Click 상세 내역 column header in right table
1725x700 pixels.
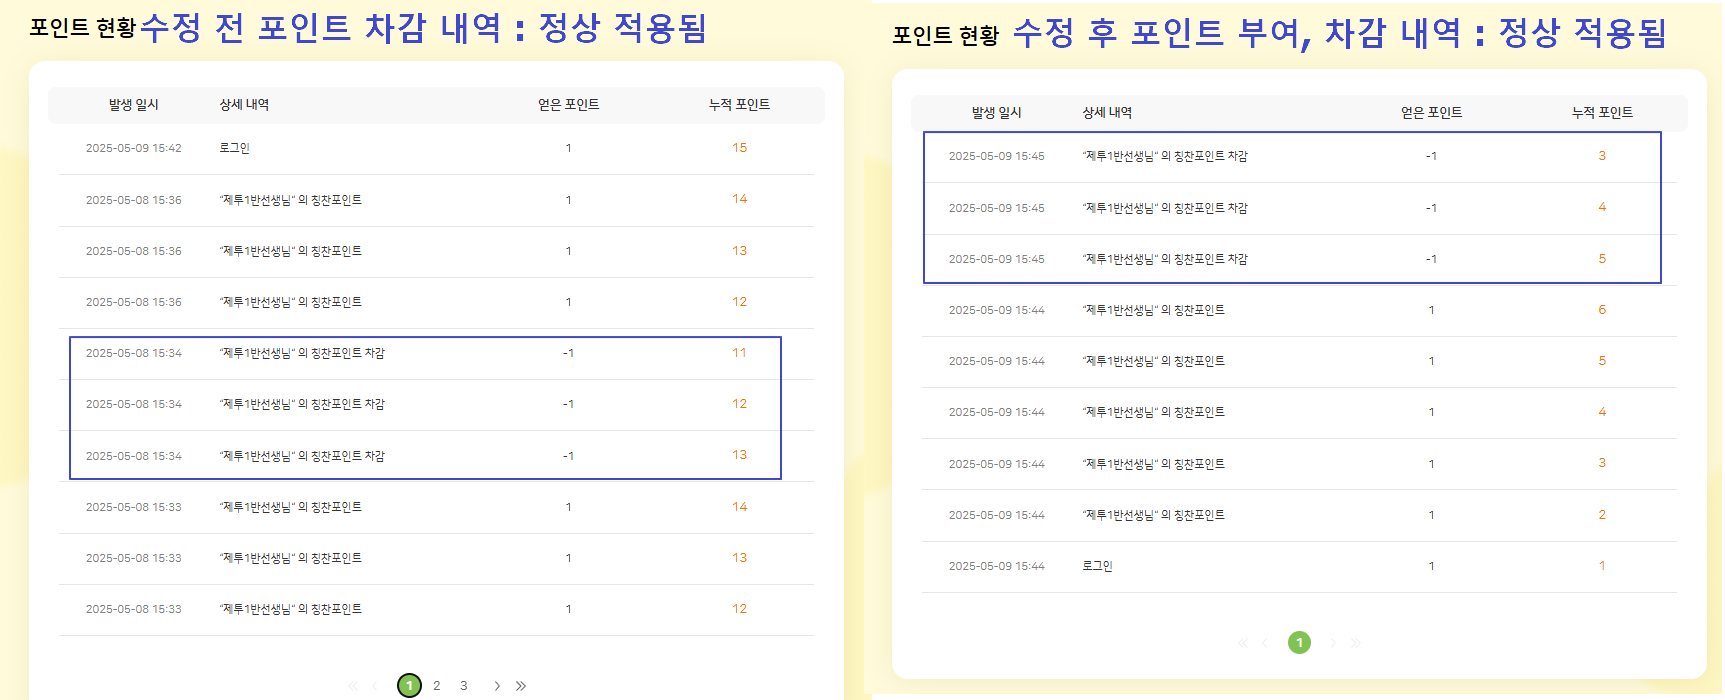tap(1107, 113)
